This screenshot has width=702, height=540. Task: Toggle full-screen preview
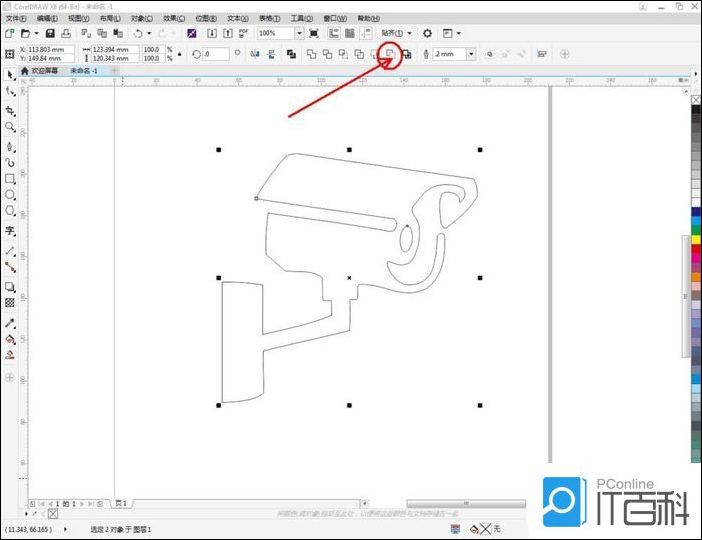pyautogui.click(x=314, y=33)
